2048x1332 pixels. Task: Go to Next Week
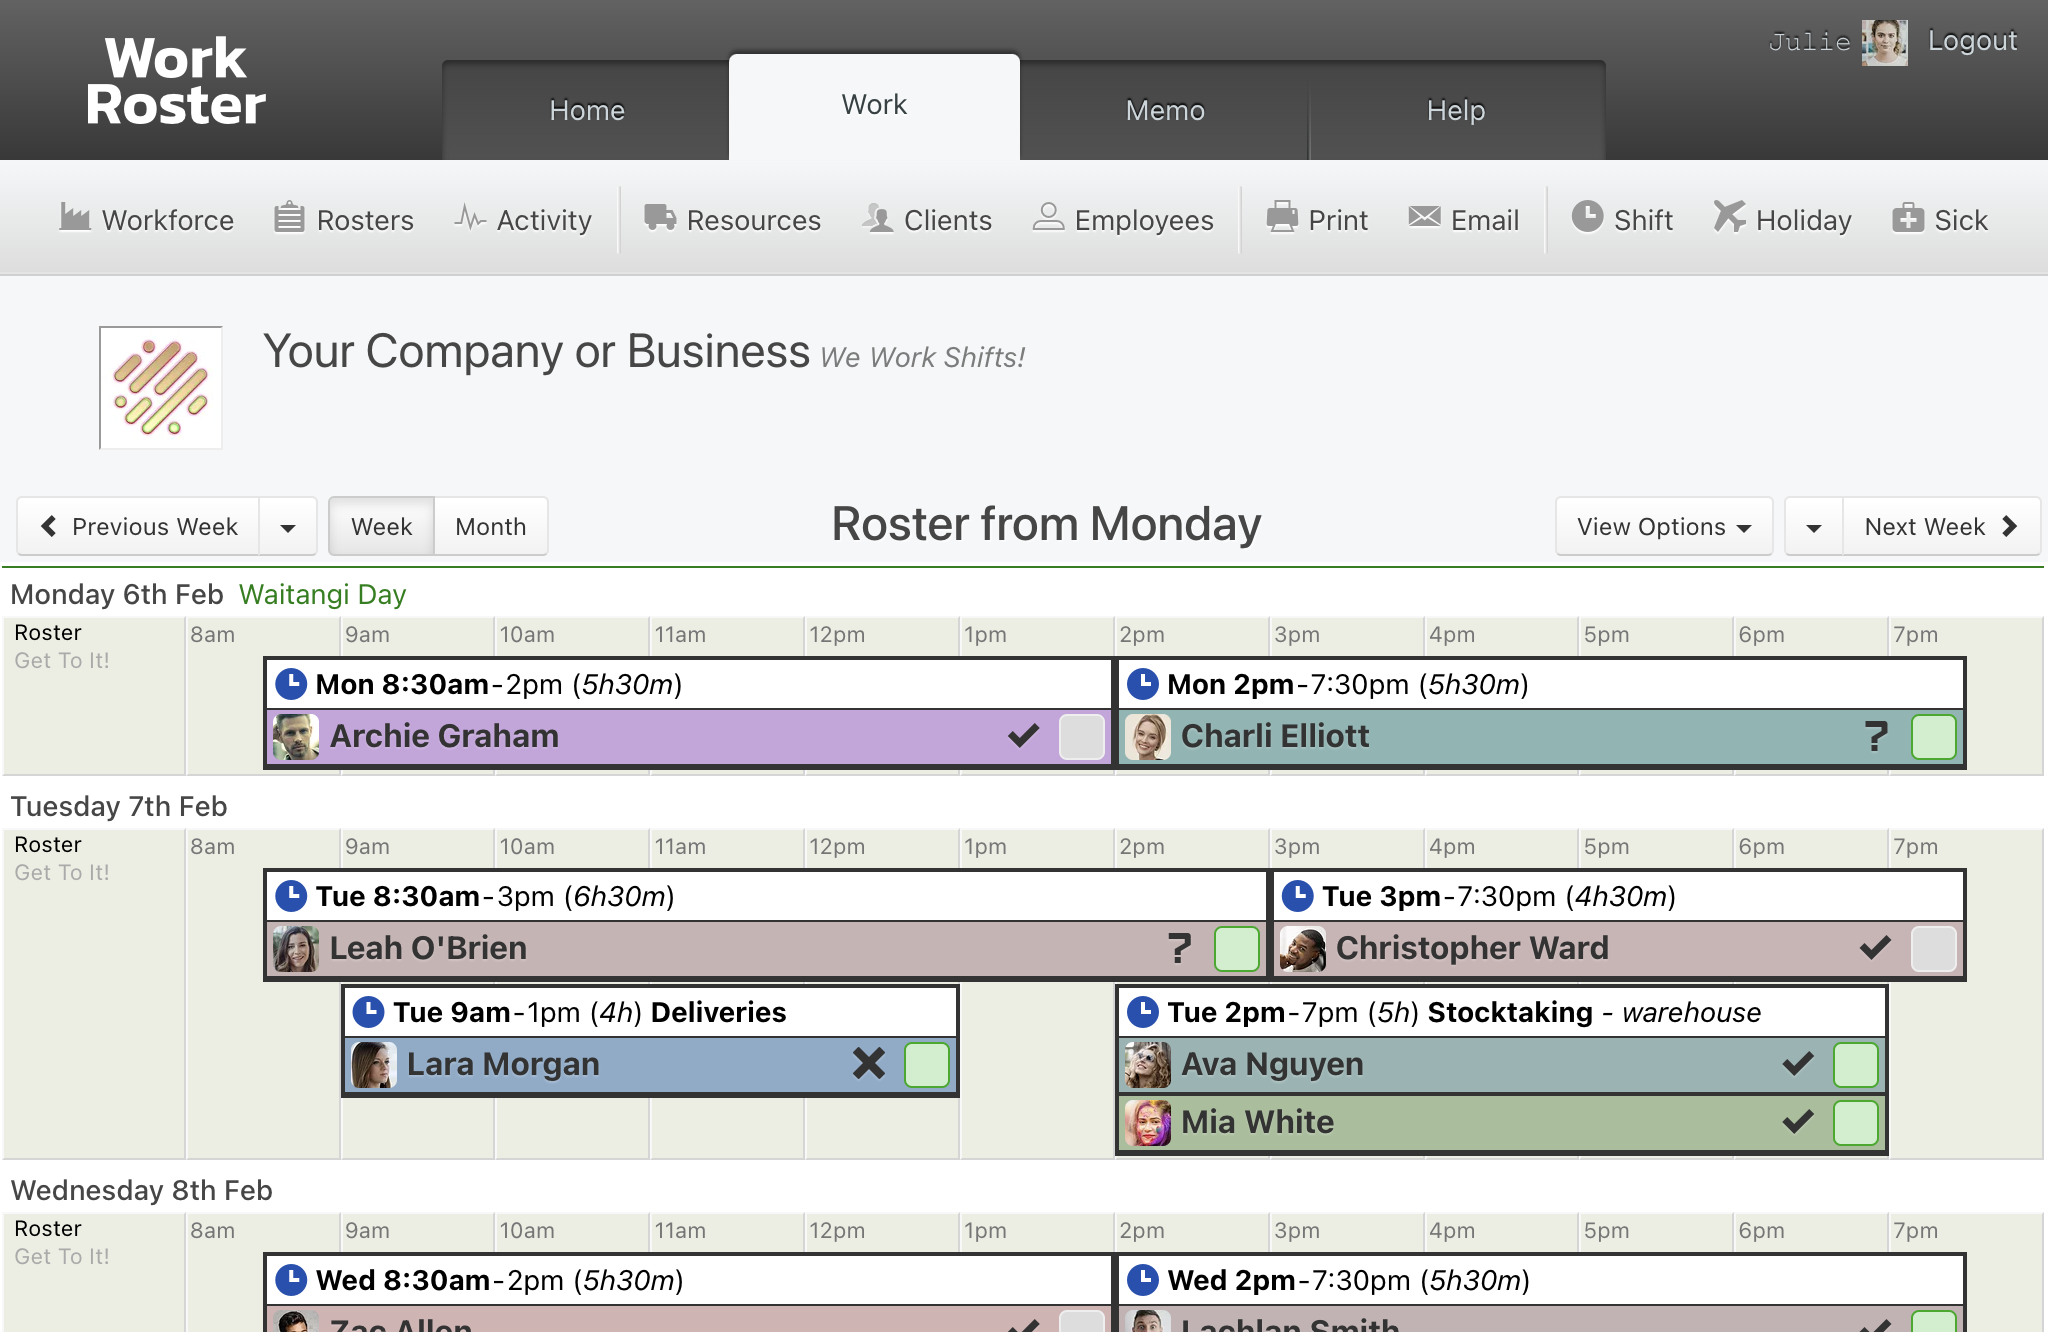point(1941,527)
